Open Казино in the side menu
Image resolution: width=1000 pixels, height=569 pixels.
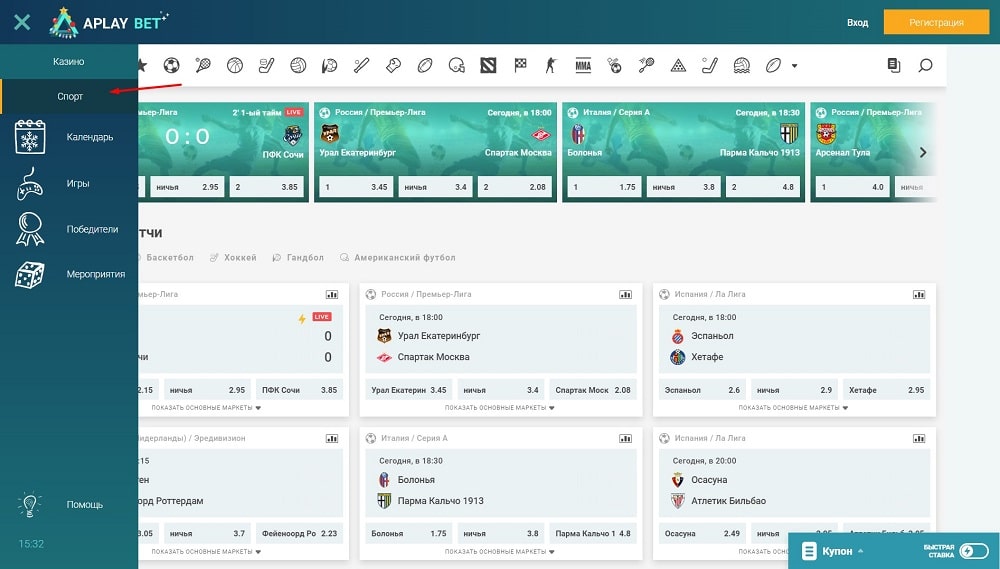coord(69,62)
